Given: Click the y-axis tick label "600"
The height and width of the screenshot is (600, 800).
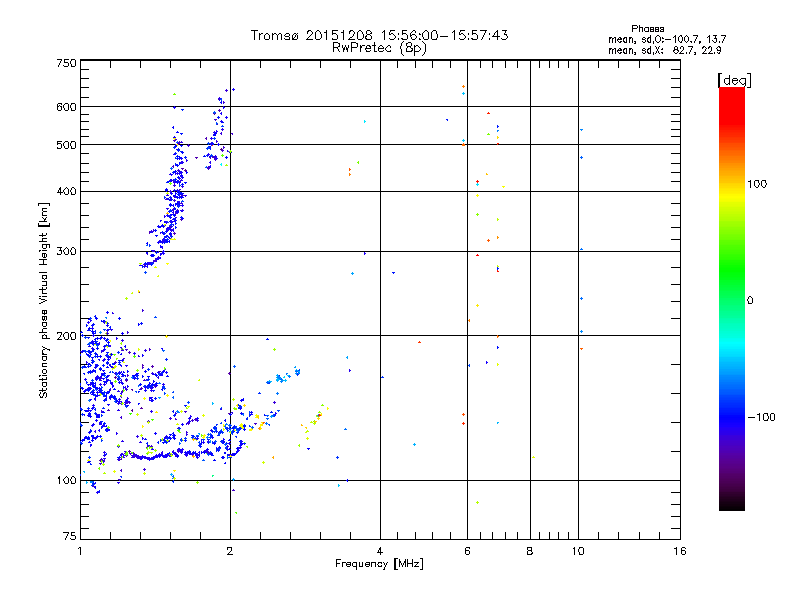Looking at the screenshot, I should (66, 107).
